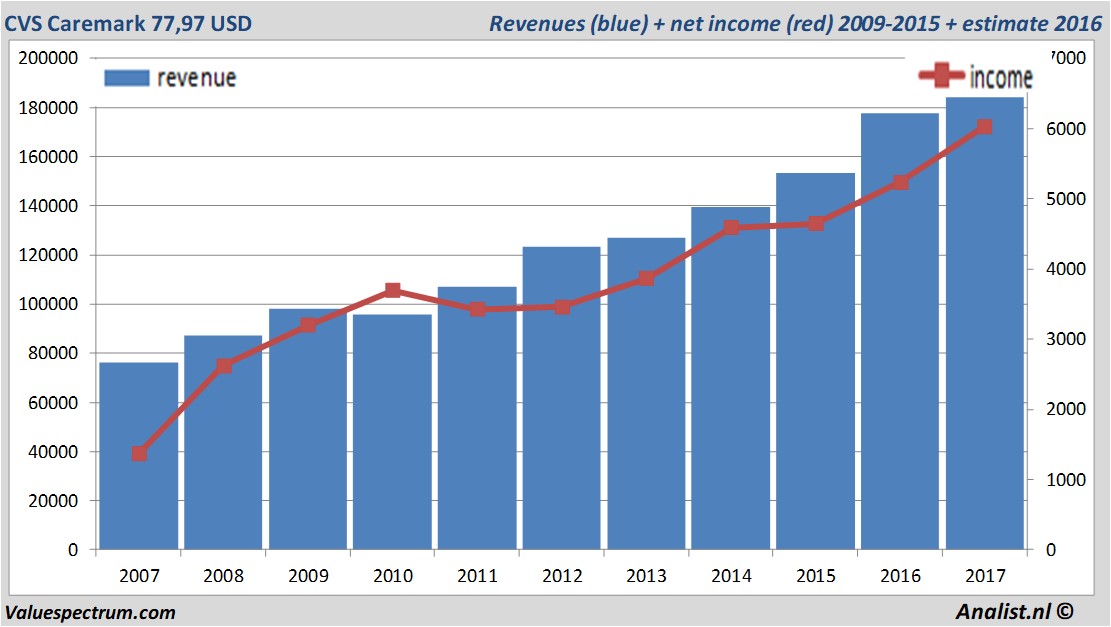Click the blue revenue legend swatch
This screenshot has width=1111, height=627.
tap(126, 77)
